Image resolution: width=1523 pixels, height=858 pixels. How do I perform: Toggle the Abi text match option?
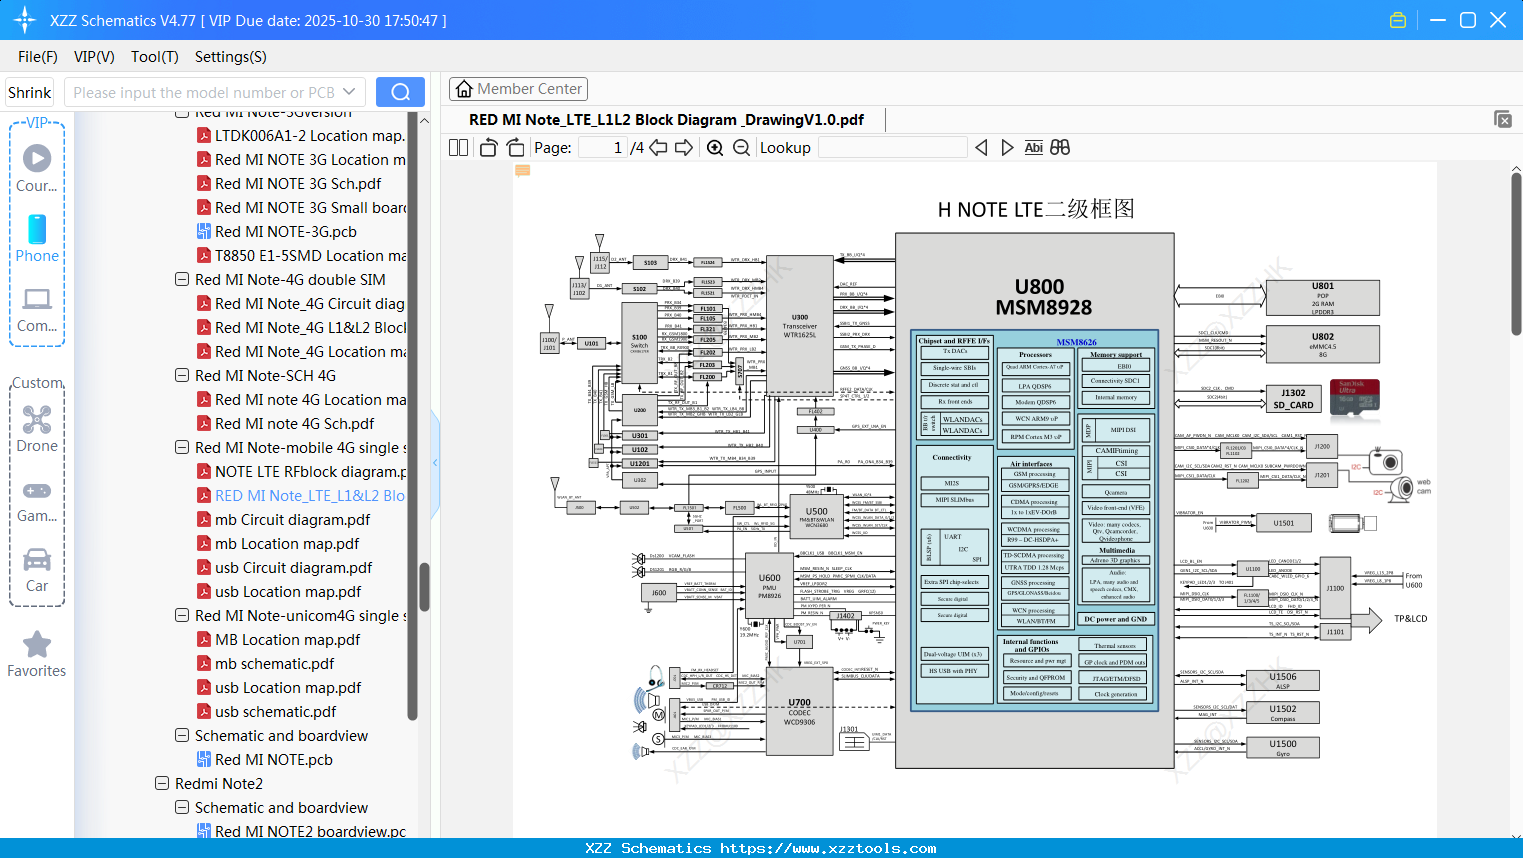[1034, 148]
